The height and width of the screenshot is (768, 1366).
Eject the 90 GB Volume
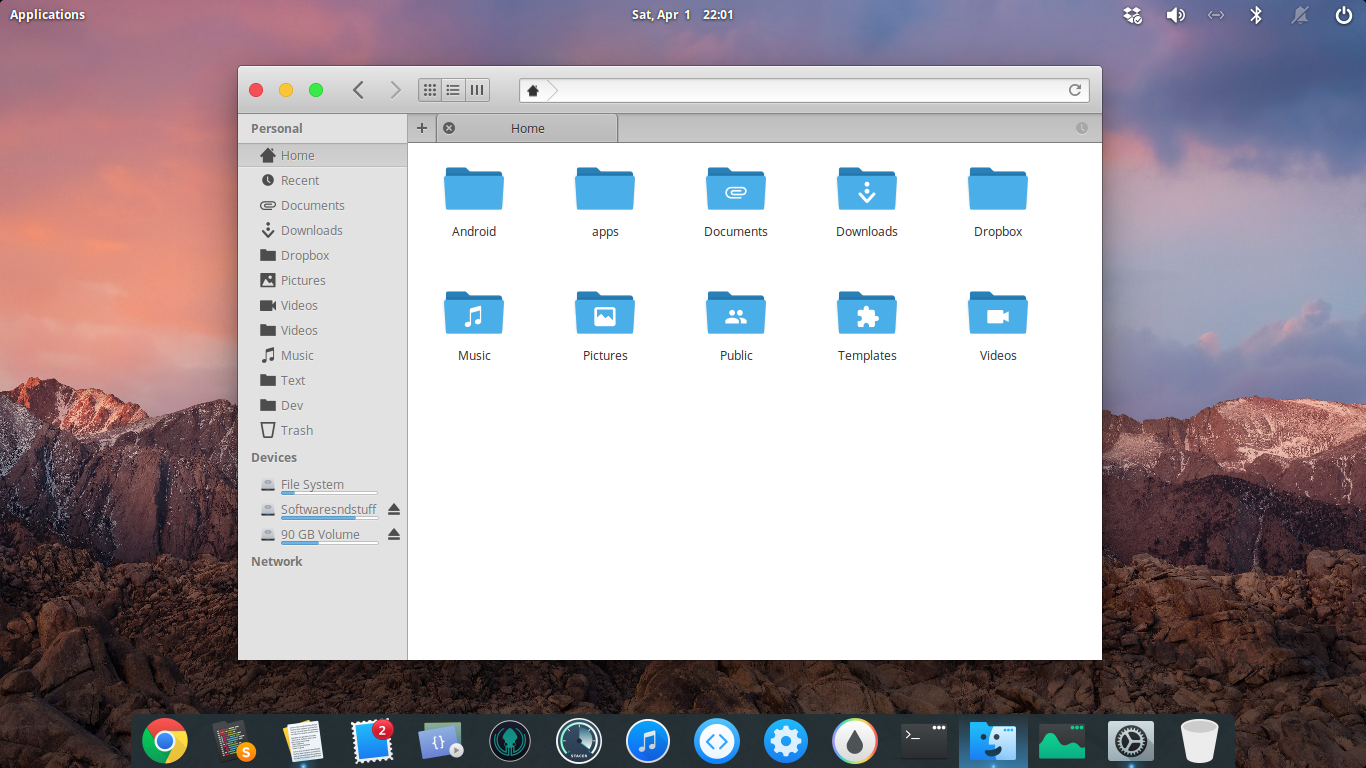[394, 534]
